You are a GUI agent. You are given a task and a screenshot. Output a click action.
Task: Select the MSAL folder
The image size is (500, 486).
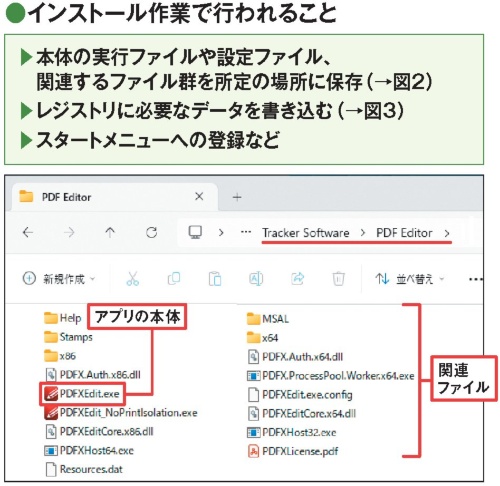point(268,319)
